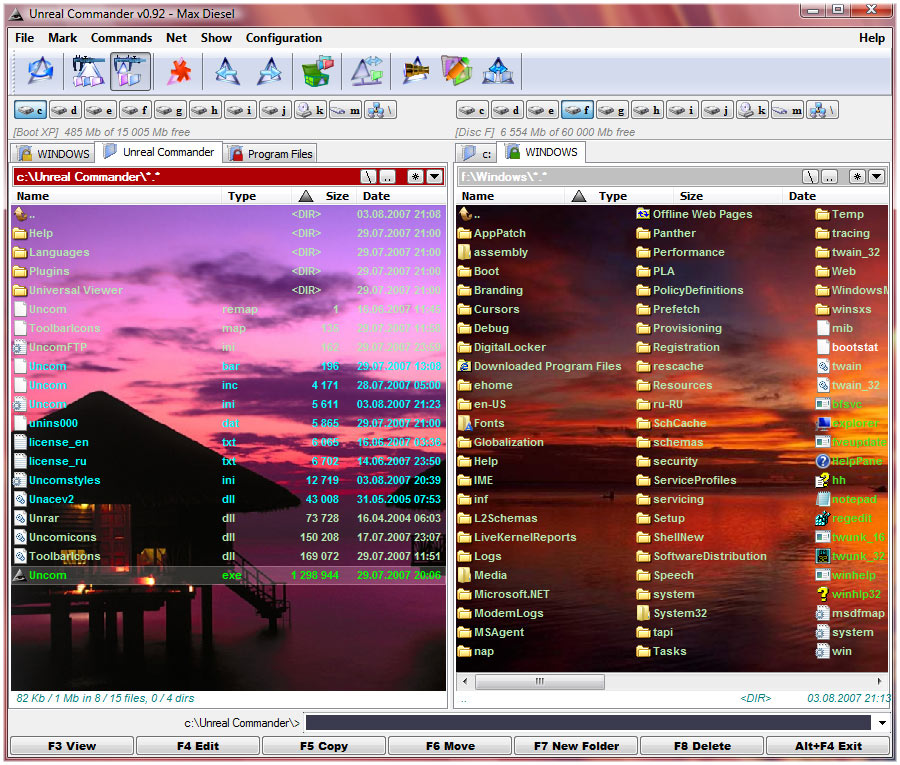
Task: Select drive g in left drive bar
Action: click(x=170, y=110)
